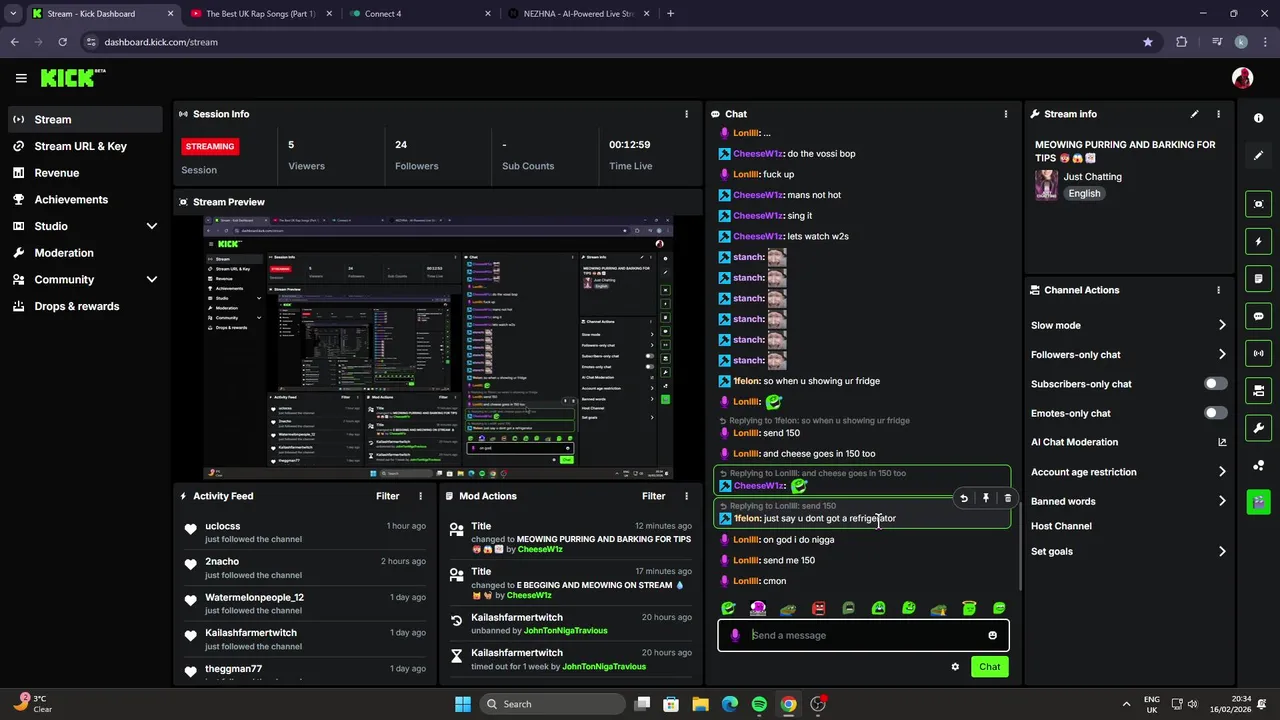Click the pencil icon in right sidebar
Image resolution: width=1280 pixels, height=720 pixels.
point(1258,156)
